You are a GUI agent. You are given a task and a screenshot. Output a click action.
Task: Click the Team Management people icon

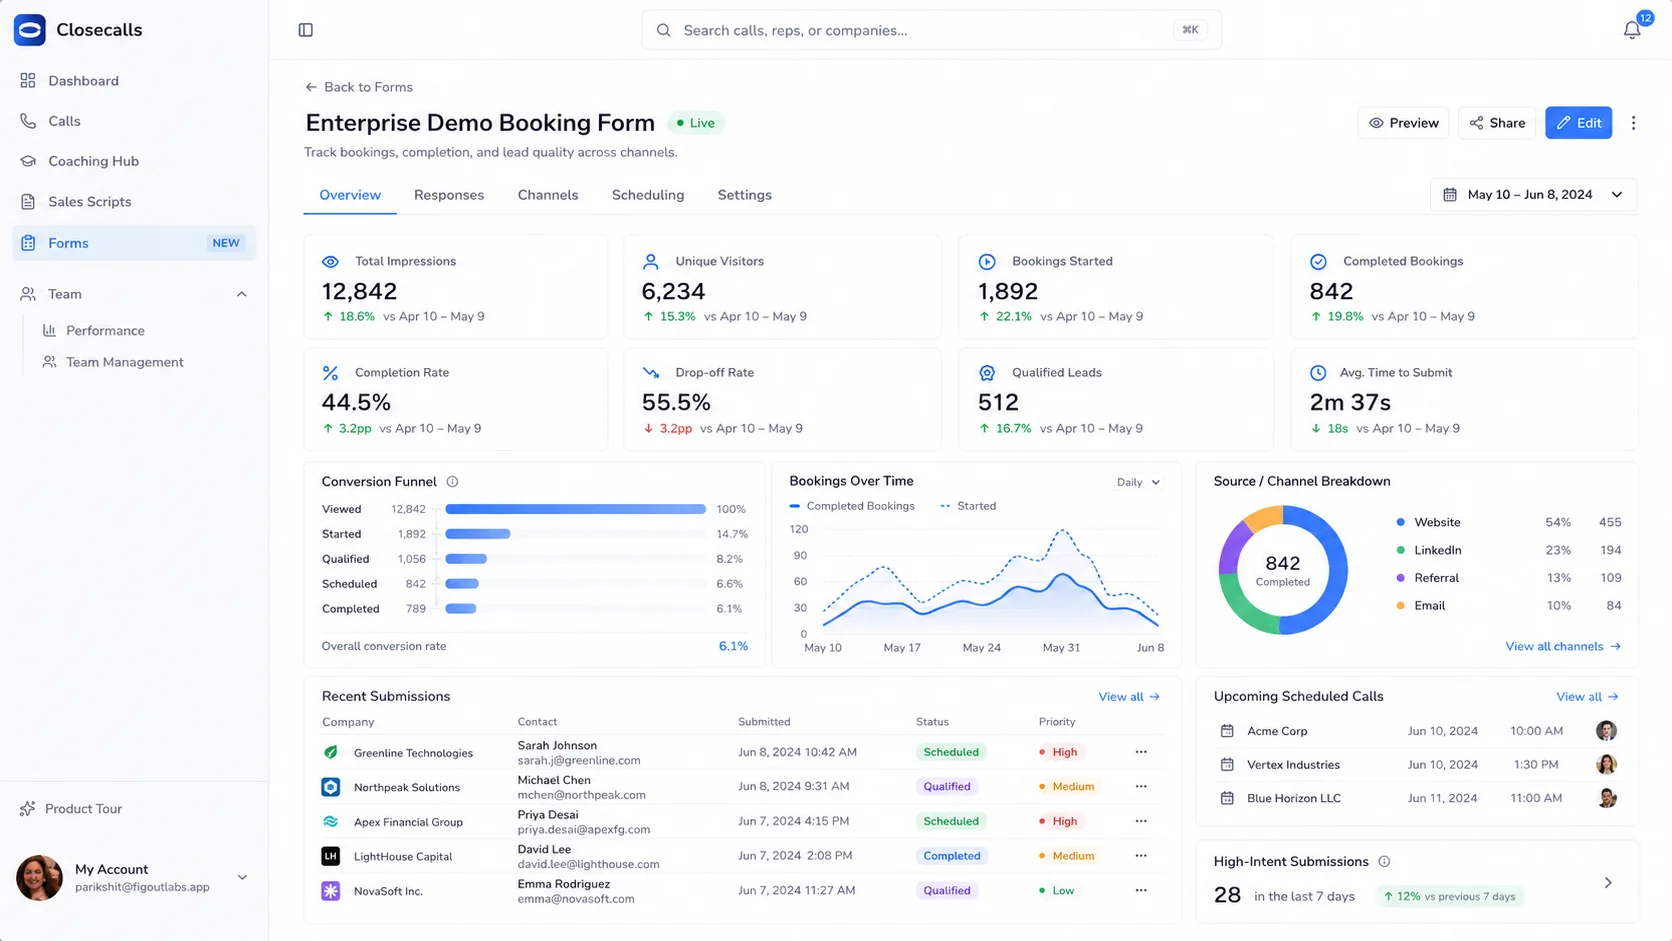tap(49, 362)
